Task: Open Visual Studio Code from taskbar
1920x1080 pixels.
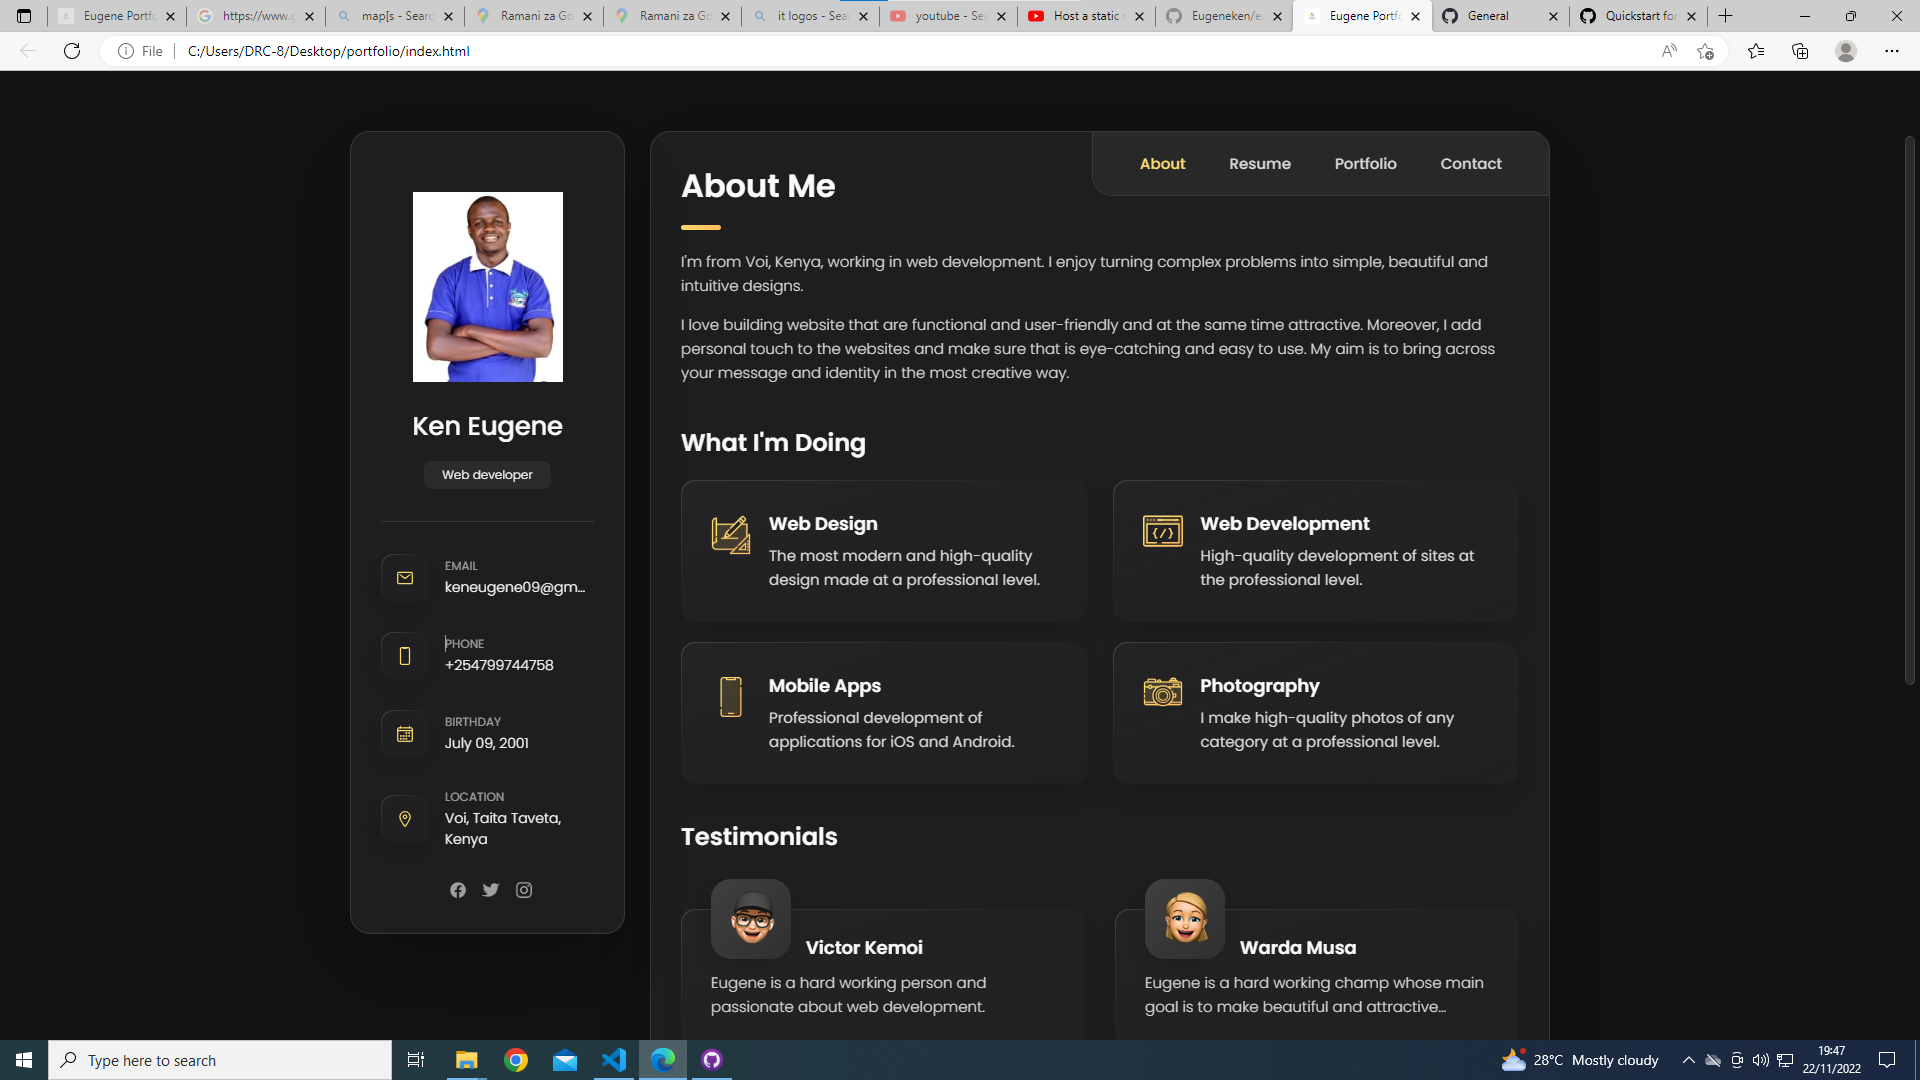Action: pyautogui.click(x=614, y=1060)
